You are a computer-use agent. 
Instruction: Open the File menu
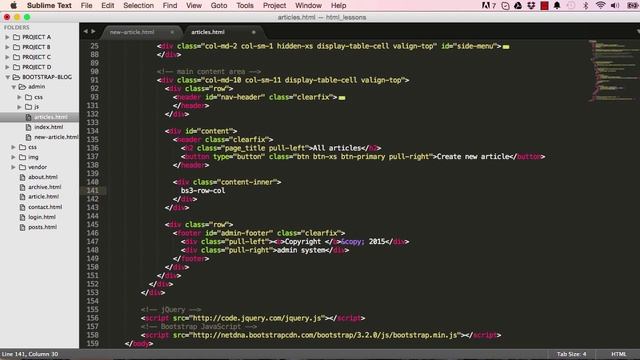coord(87,5)
